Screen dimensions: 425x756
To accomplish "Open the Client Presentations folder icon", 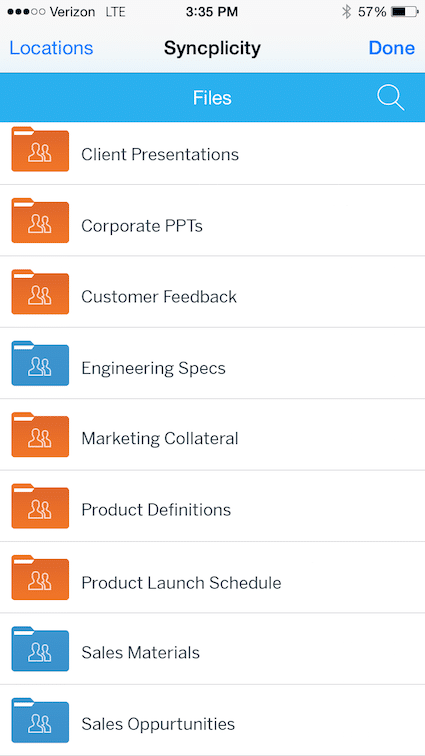I will pyautogui.click(x=40, y=149).
